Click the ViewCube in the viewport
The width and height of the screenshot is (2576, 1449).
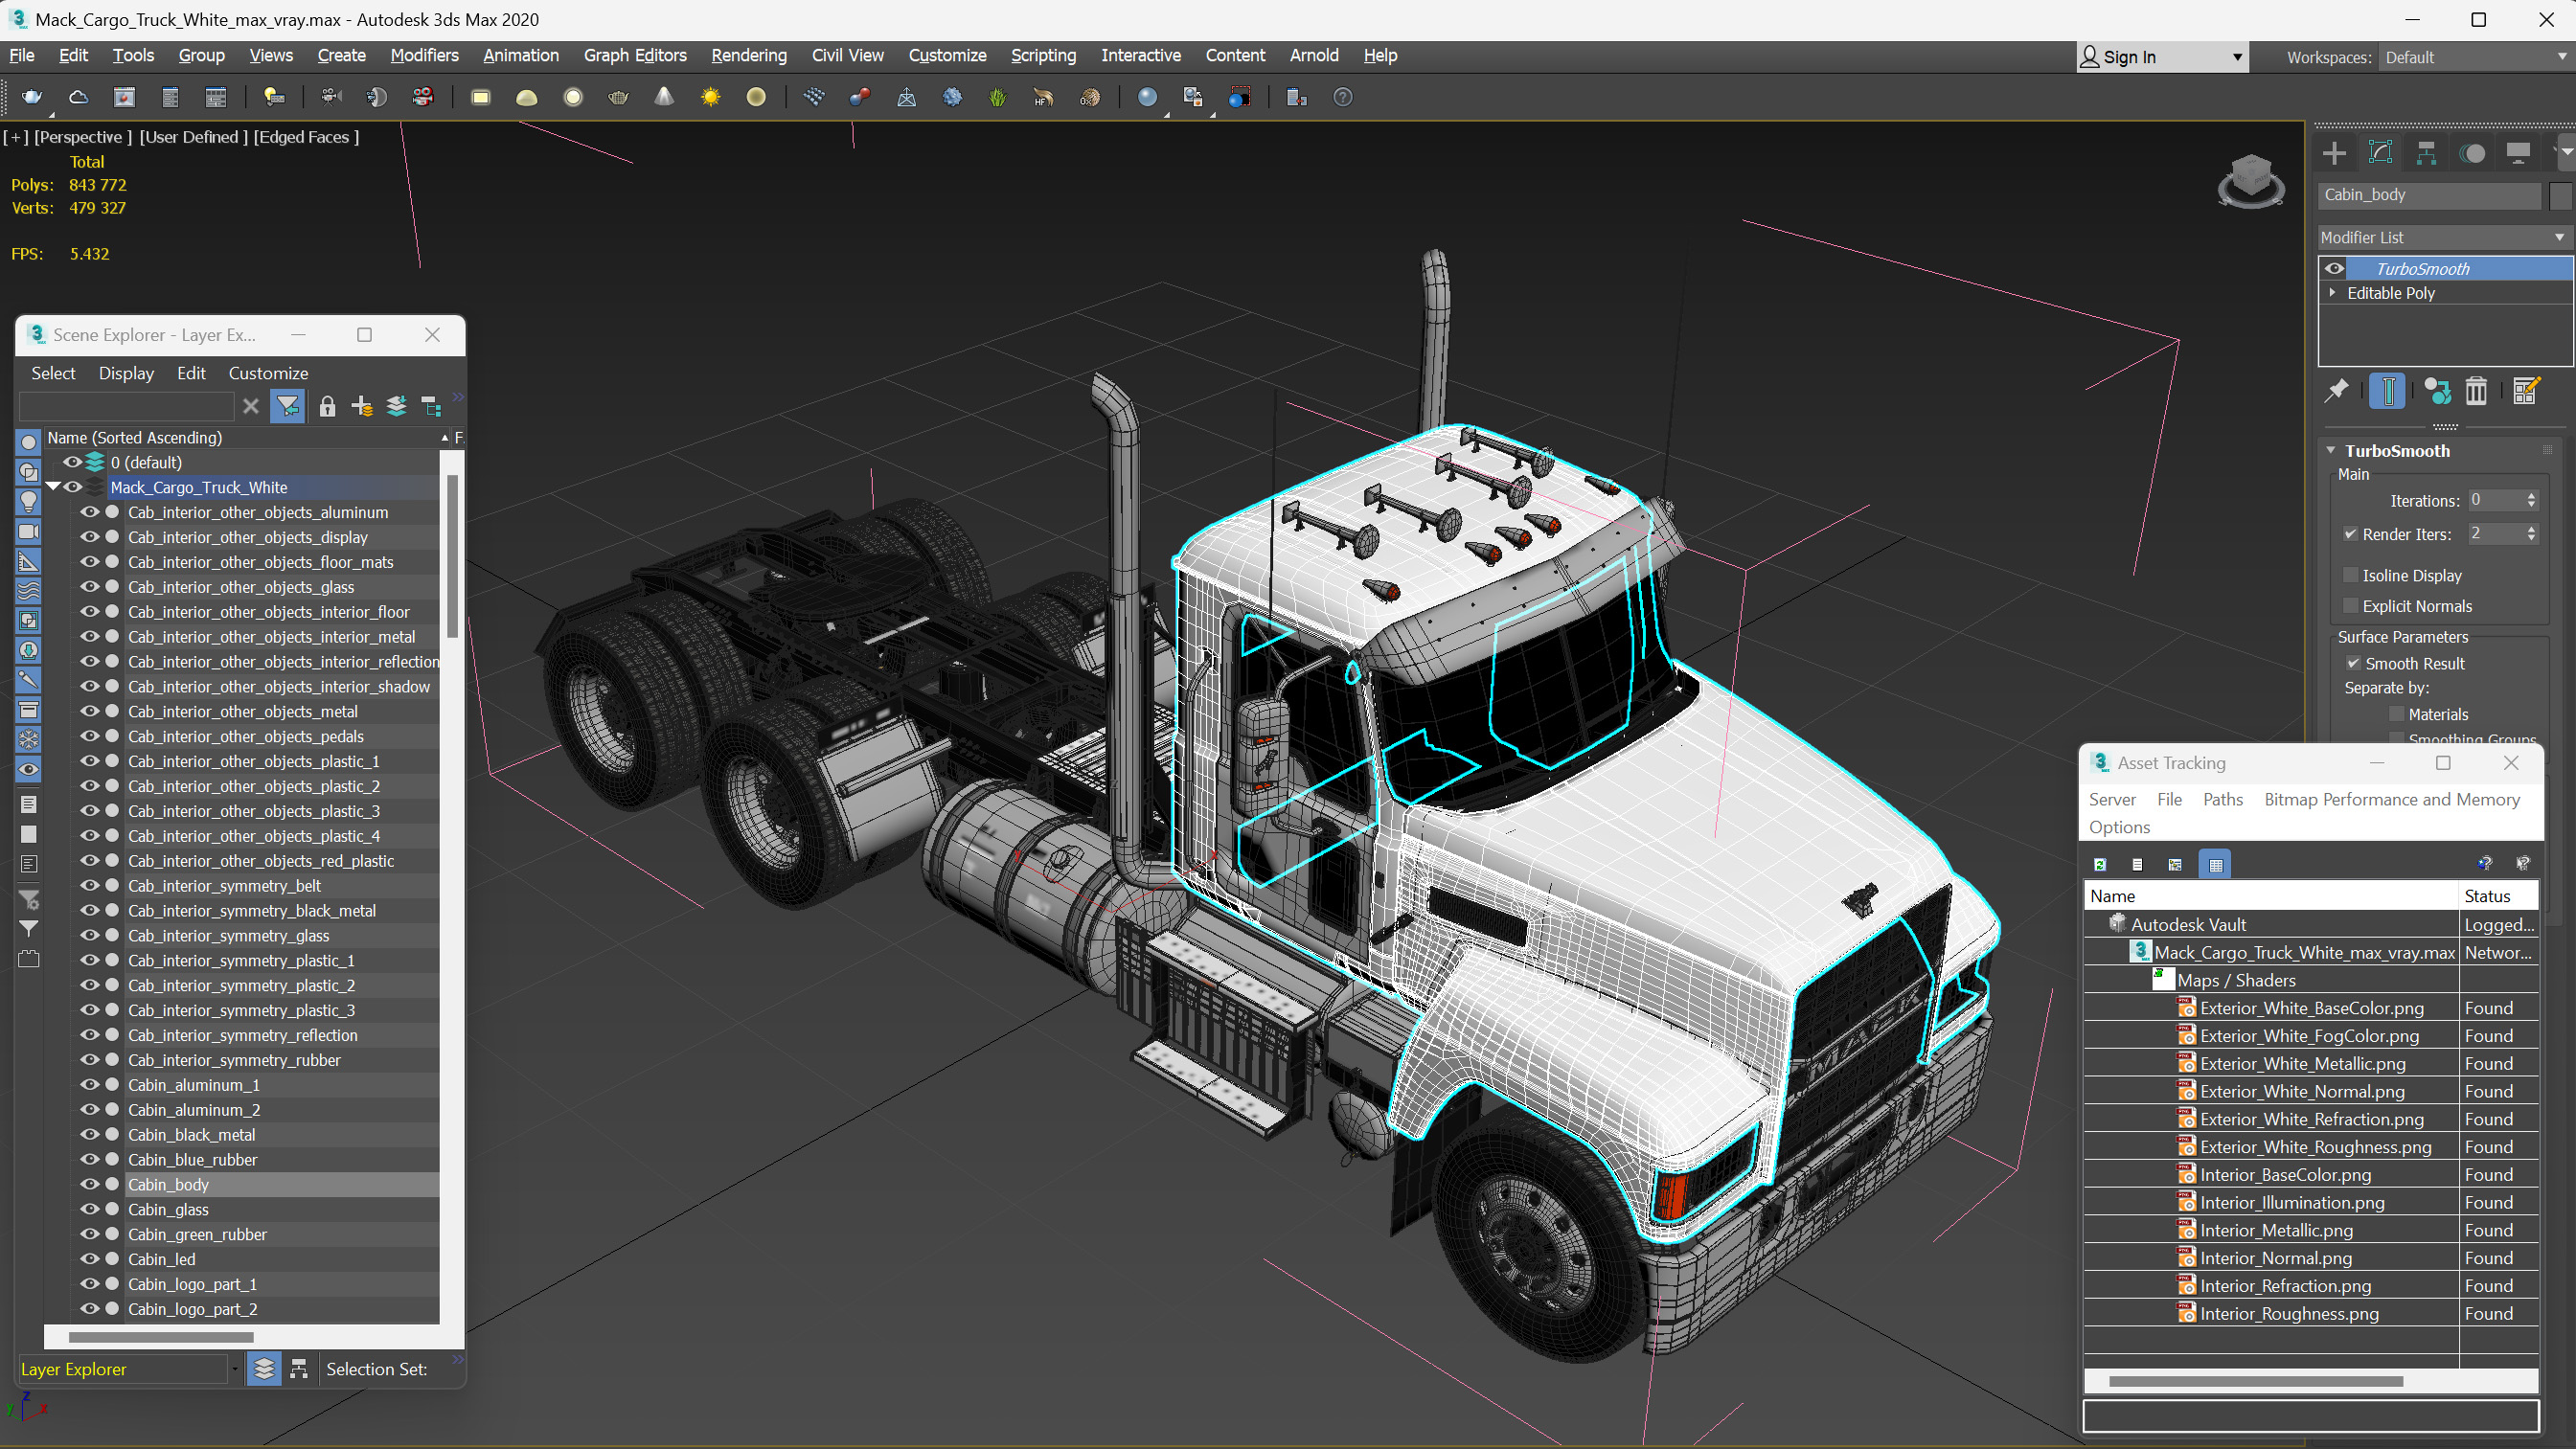(2250, 181)
